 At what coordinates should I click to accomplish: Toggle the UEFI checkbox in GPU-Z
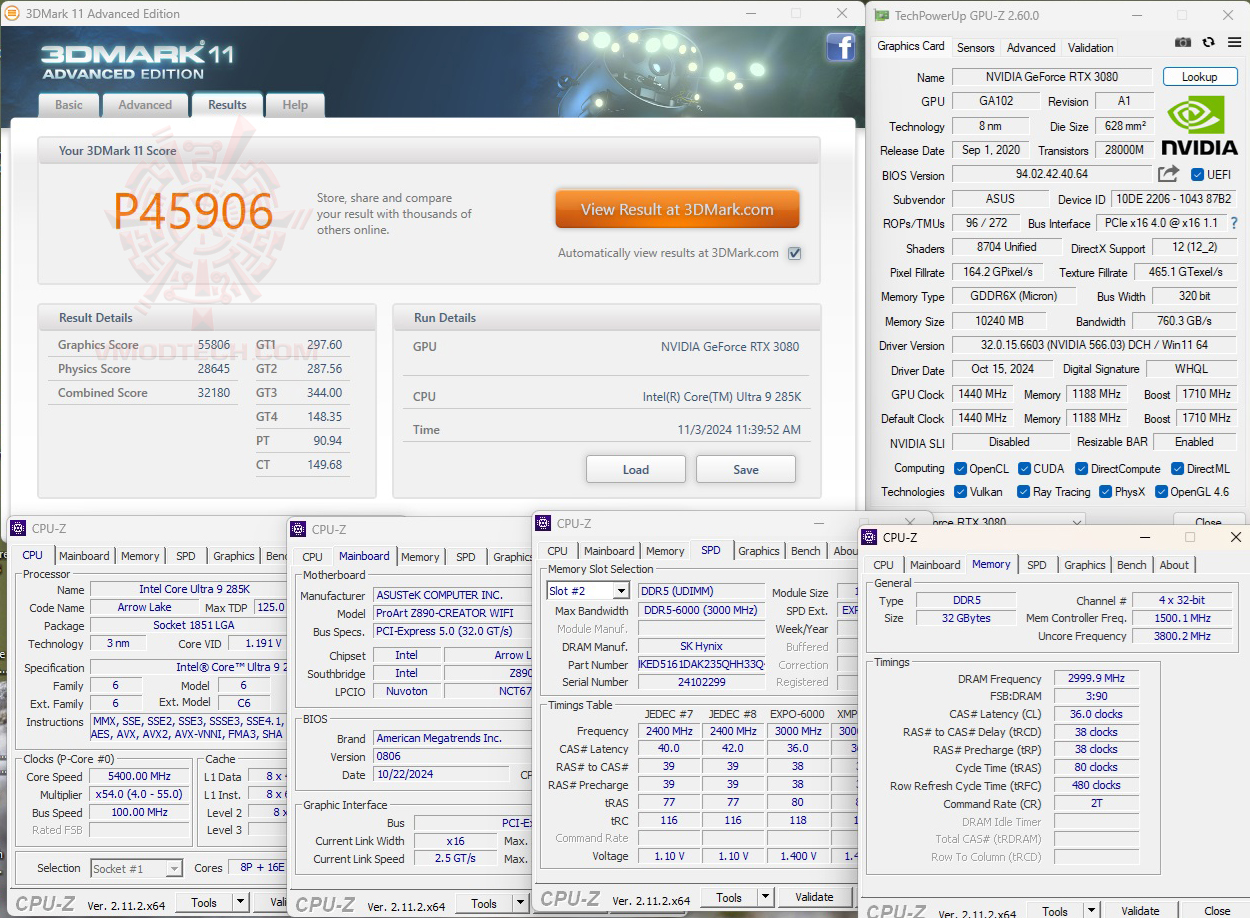coord(1197,174)
